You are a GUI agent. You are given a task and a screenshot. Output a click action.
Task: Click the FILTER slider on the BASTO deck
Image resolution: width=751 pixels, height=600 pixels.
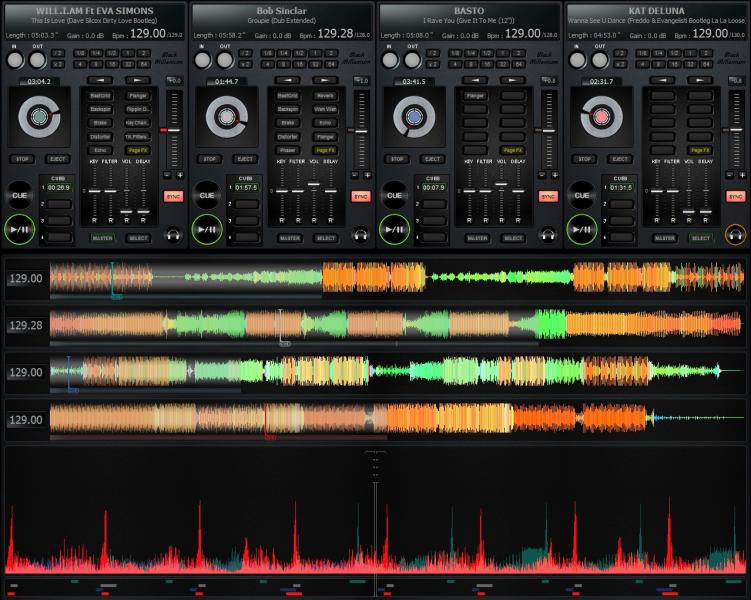[x=485, y=191]
